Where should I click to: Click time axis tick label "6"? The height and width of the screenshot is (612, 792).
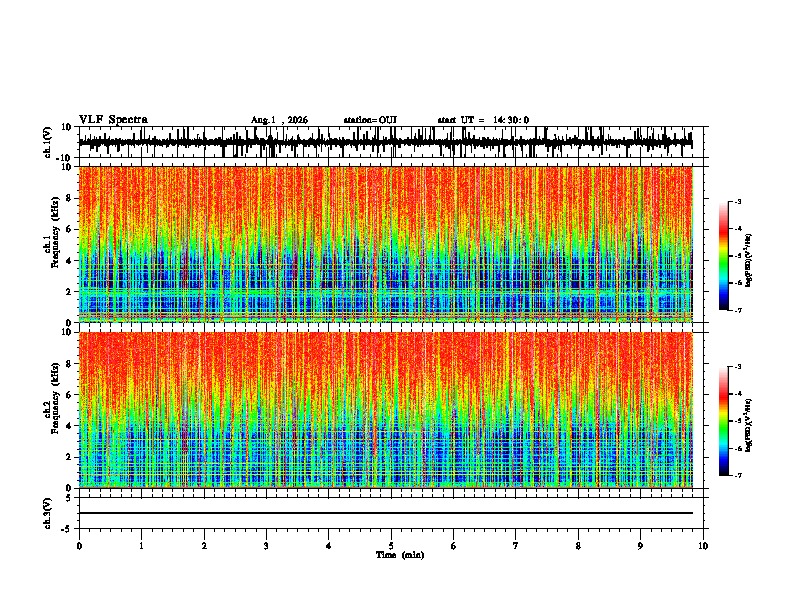pyautogui.click(x=454, y=546)
